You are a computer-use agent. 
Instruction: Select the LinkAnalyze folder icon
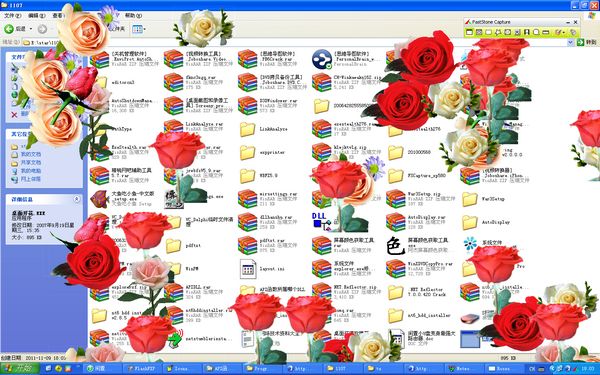pyautogui.click(x=248, y=129)
